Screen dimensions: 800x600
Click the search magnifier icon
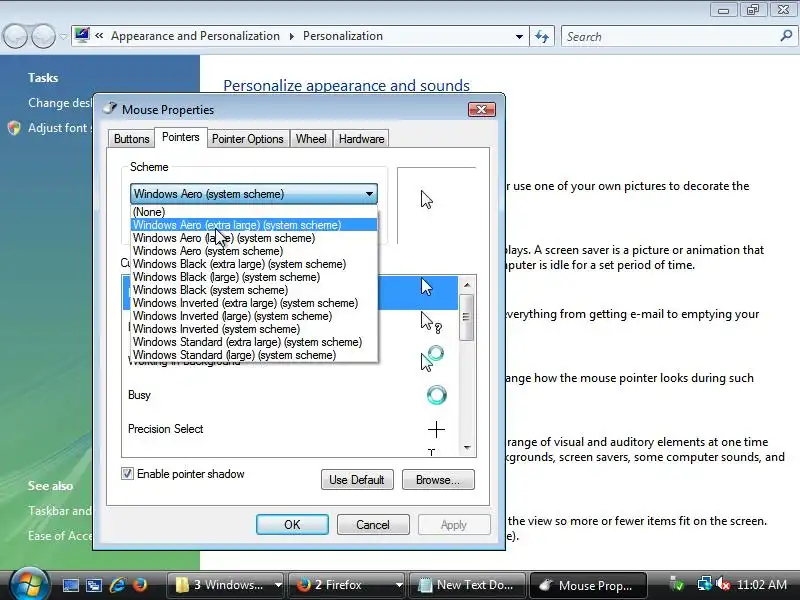point(786,36)
